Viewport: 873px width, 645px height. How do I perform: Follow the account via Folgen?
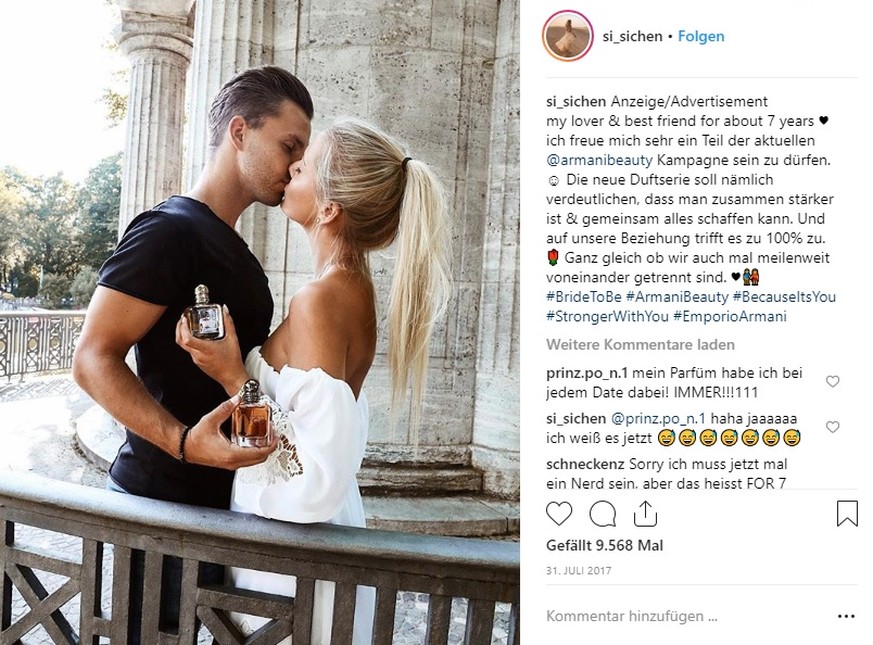[x=701, y=36]
